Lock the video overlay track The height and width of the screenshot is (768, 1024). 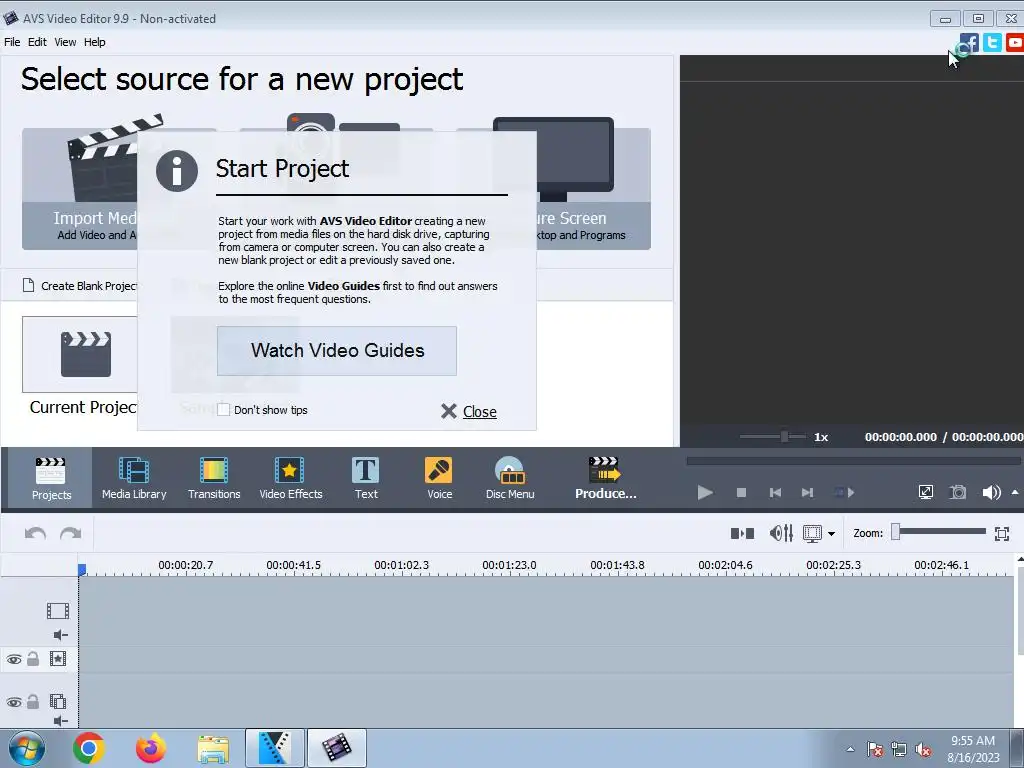(33, 701)
